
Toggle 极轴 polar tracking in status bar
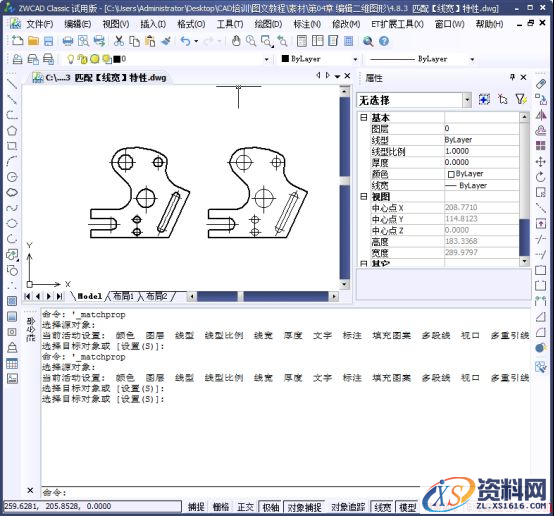coord(271,508)
